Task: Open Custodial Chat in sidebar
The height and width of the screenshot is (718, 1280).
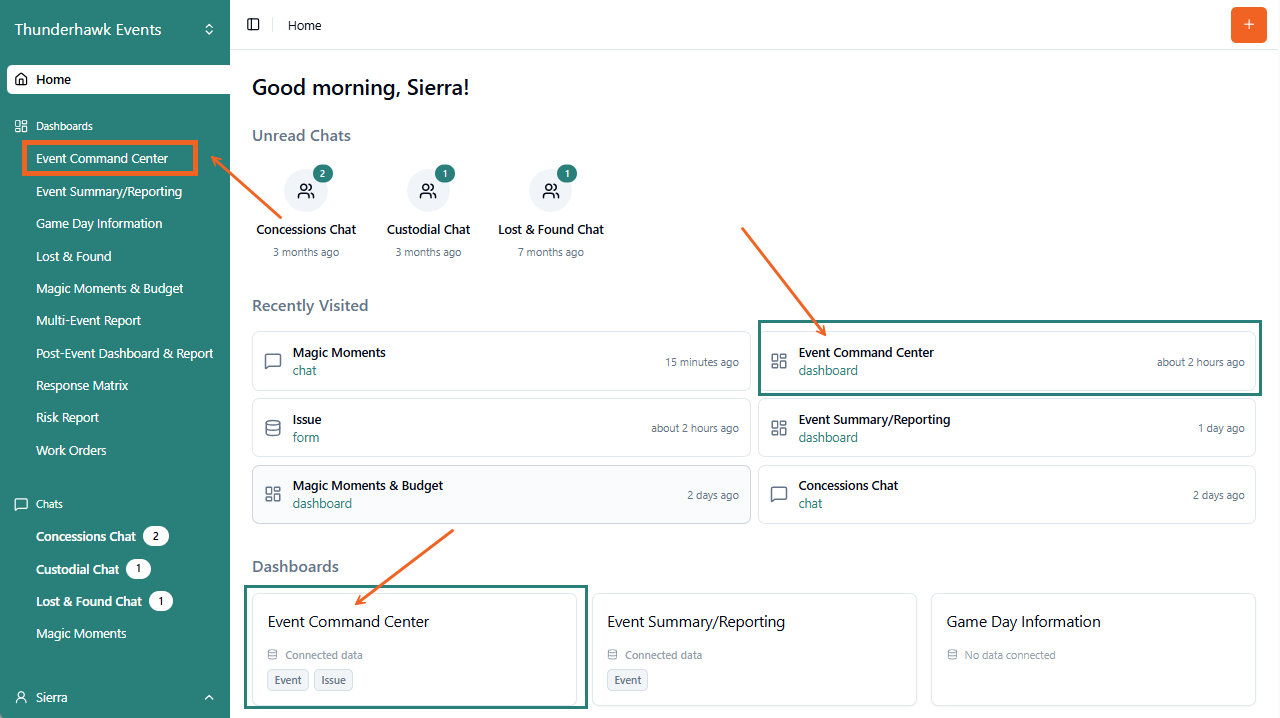Action: click(77, 569)
